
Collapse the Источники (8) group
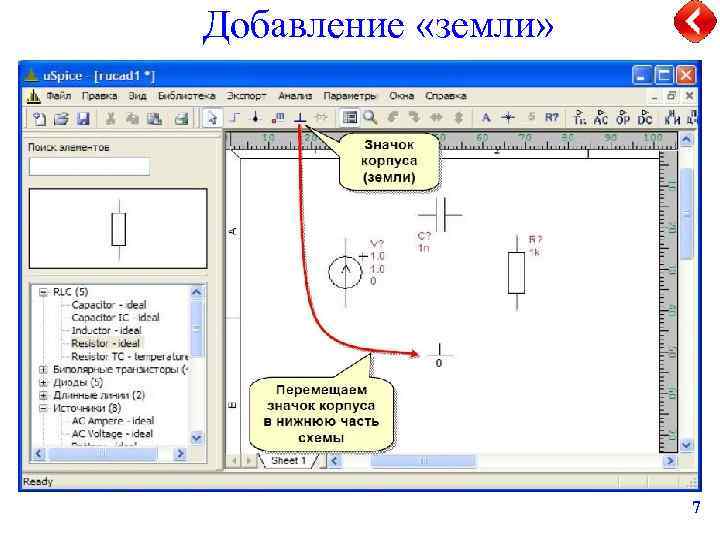point(43,408)
